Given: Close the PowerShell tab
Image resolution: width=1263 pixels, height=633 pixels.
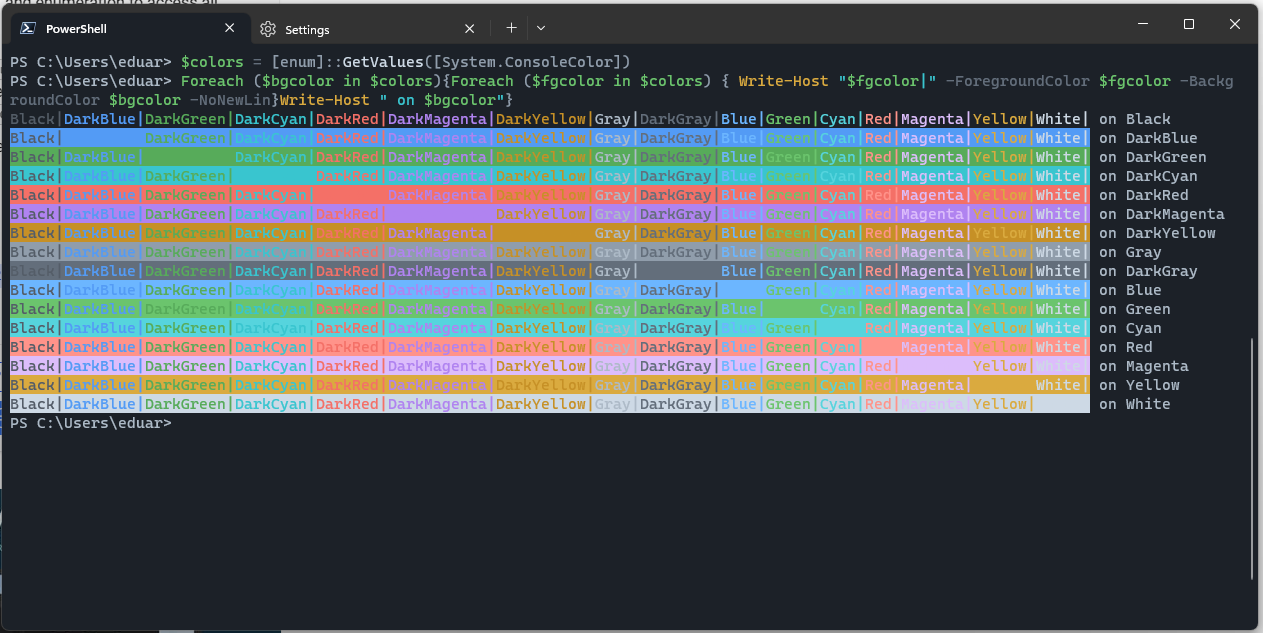Looking at the screenshot, I should tap(230, 29).
